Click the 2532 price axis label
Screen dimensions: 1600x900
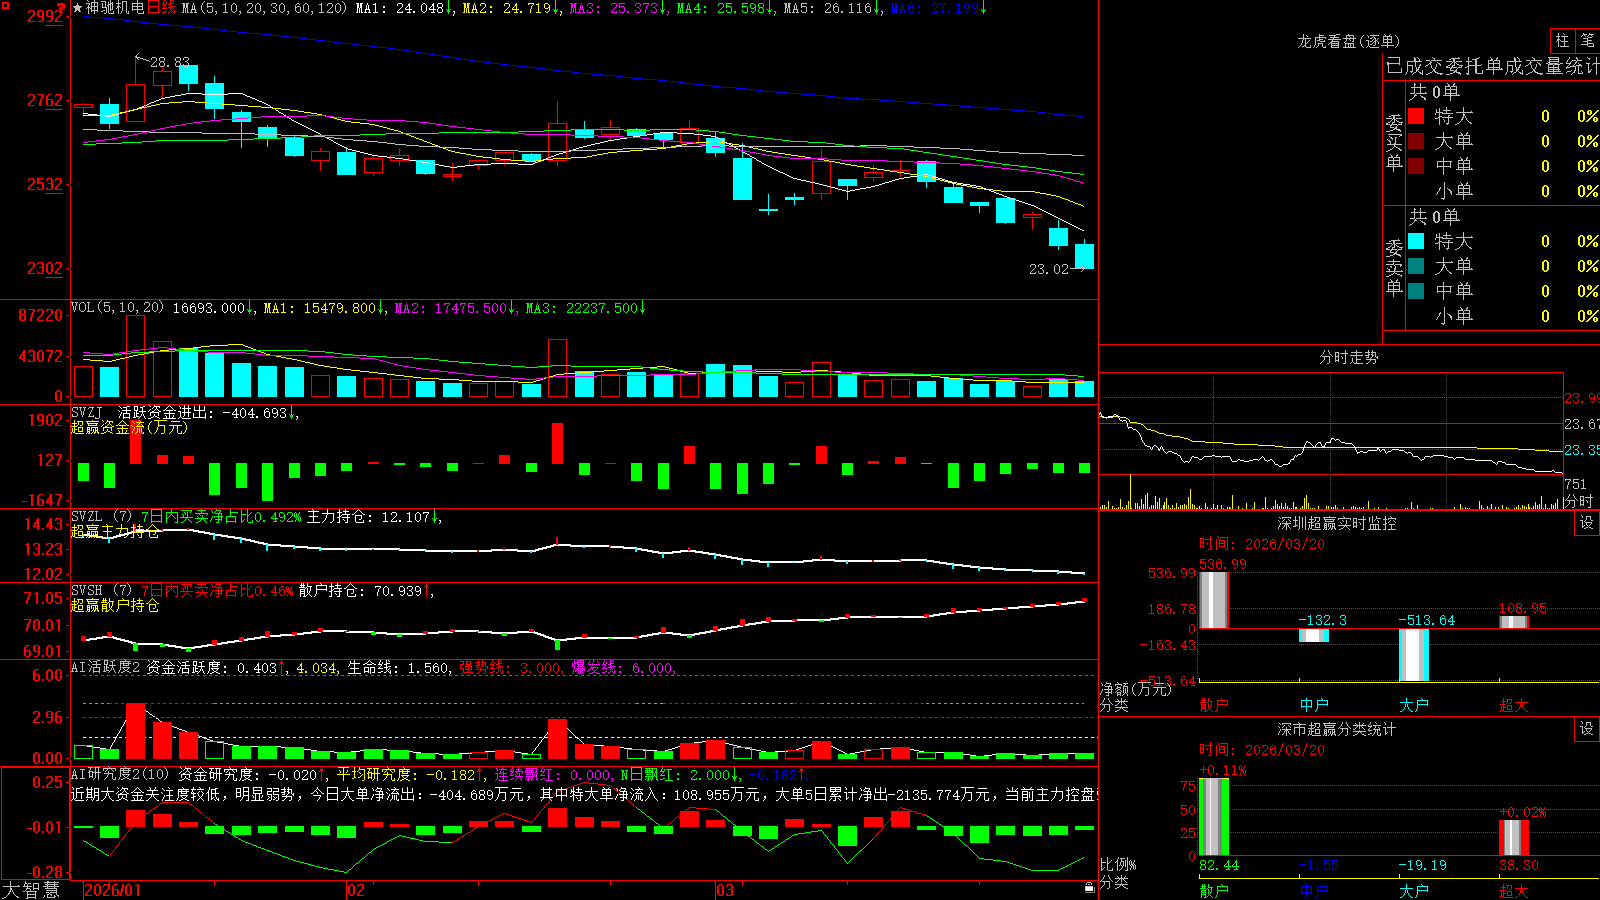[x=45, y=184]
